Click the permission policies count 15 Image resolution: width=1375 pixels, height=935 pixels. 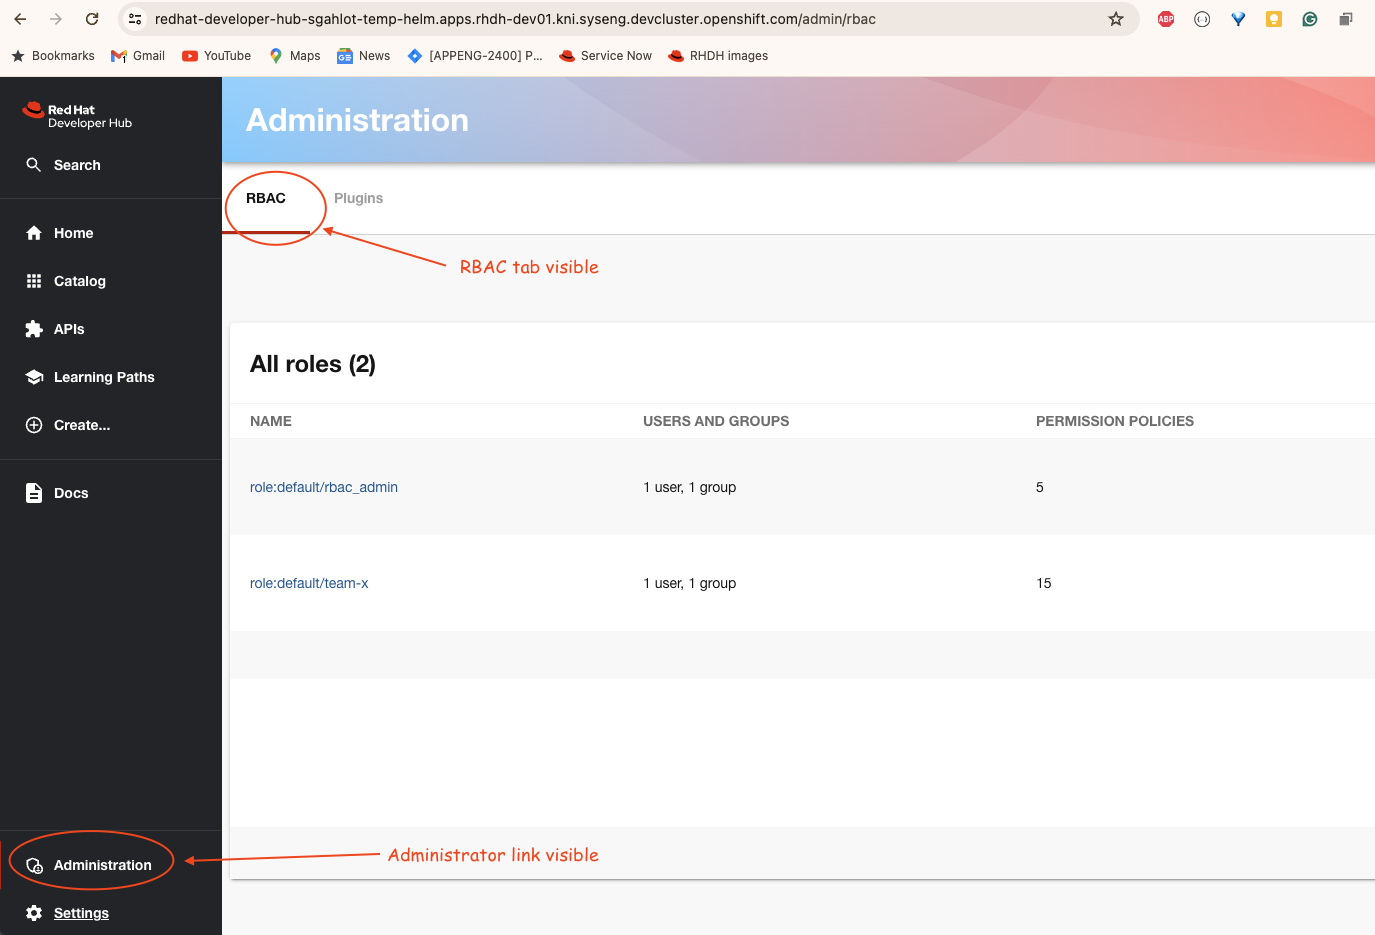click(1044, 583)
